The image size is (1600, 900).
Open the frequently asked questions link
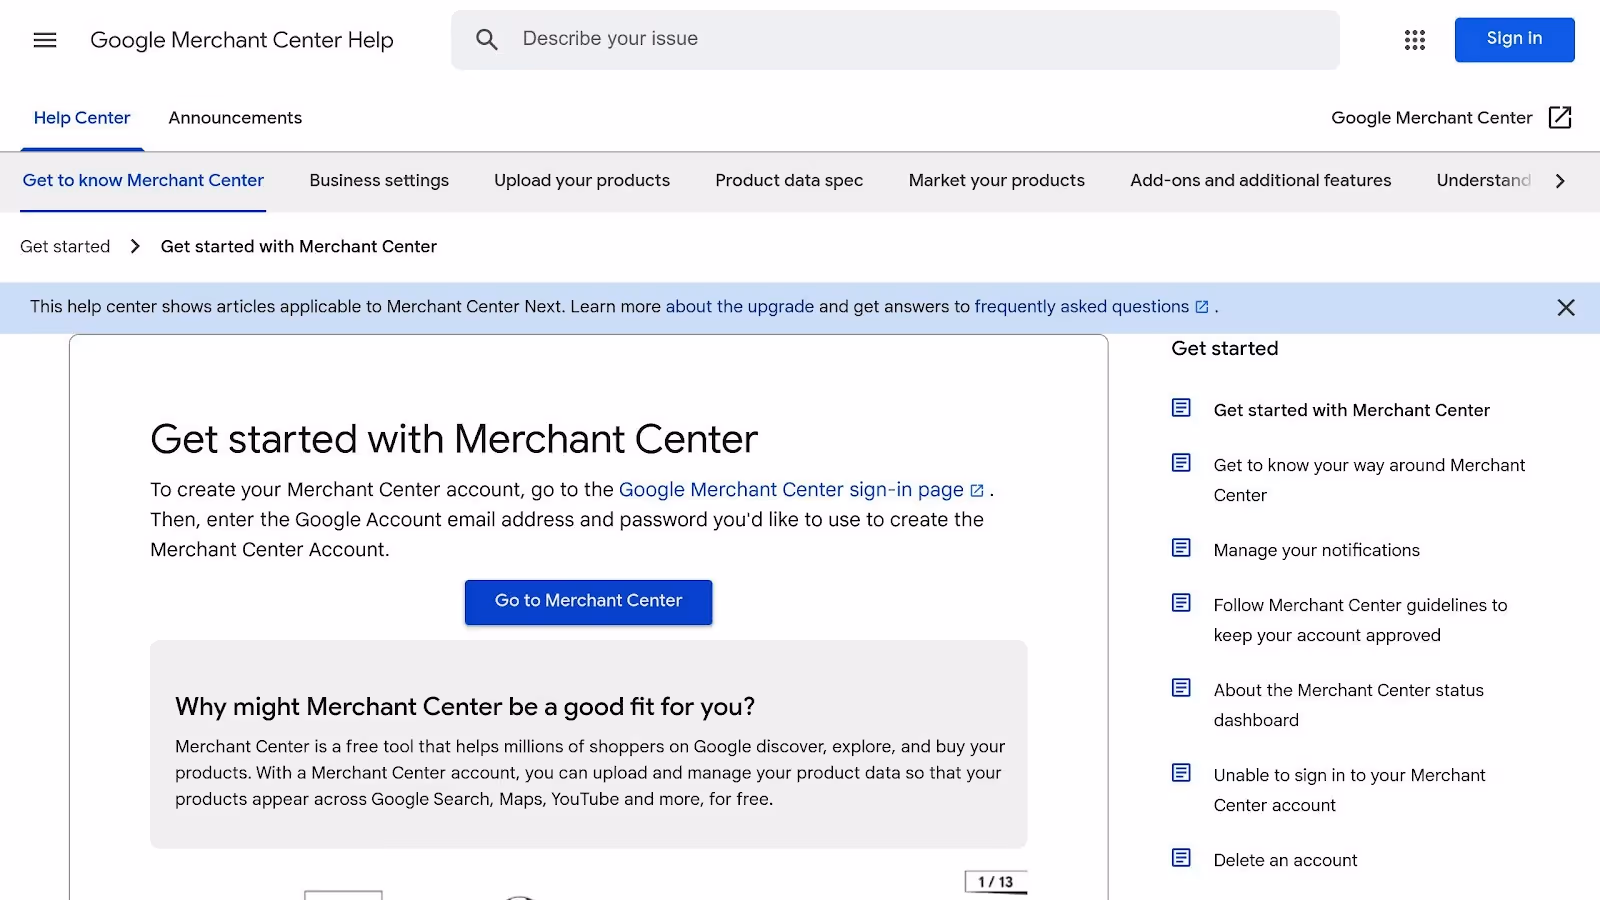point(1082,307)
